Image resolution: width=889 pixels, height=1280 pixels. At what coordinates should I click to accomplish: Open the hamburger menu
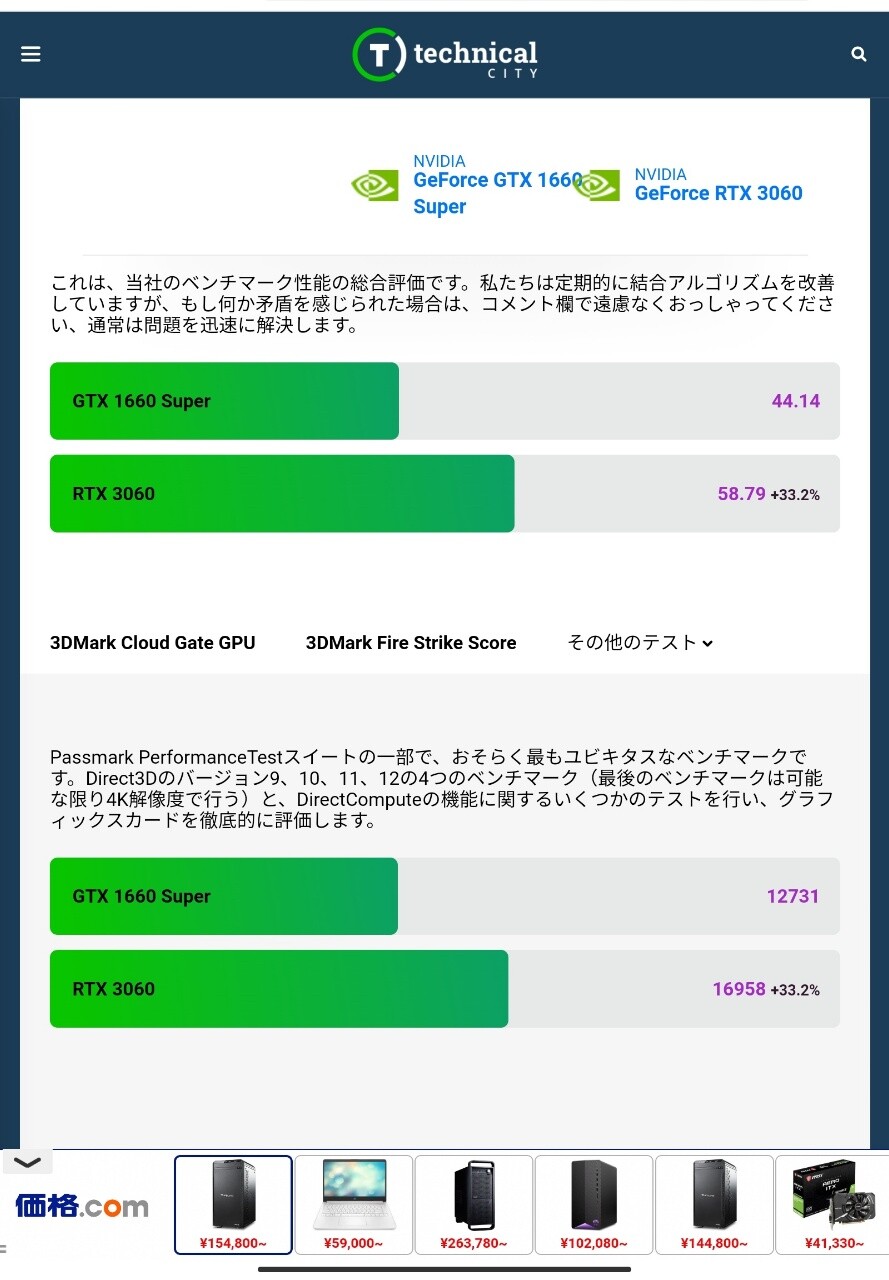coord(31,54)
